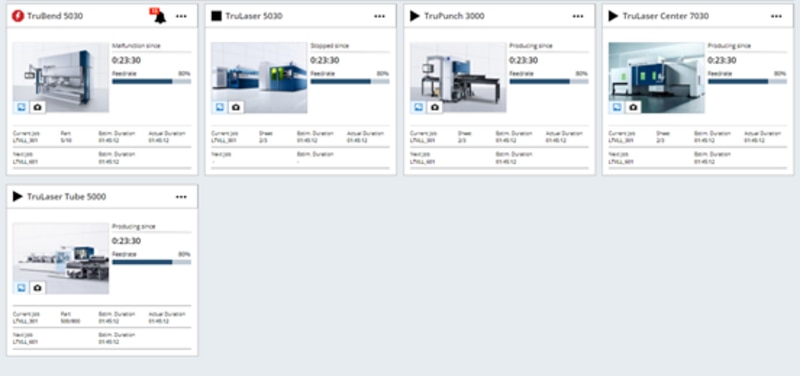Open the three-dot menu of TruBend 5030
800x376 pixels.
point(181,16)
